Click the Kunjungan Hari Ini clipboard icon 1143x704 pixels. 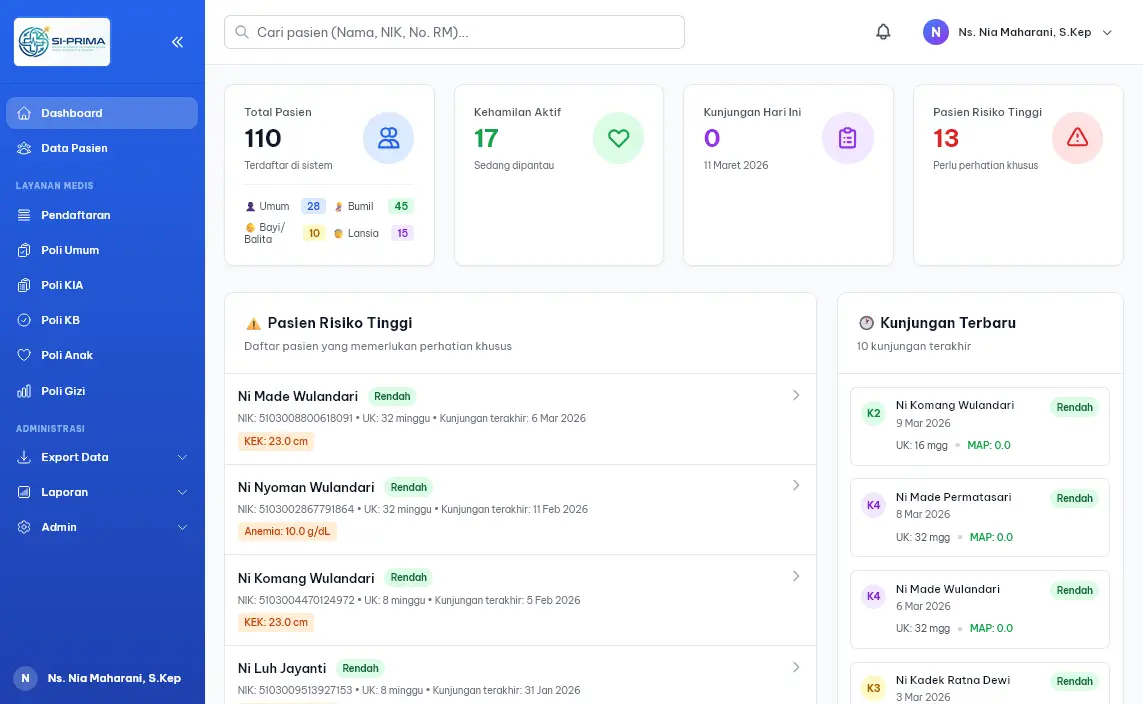847,138
